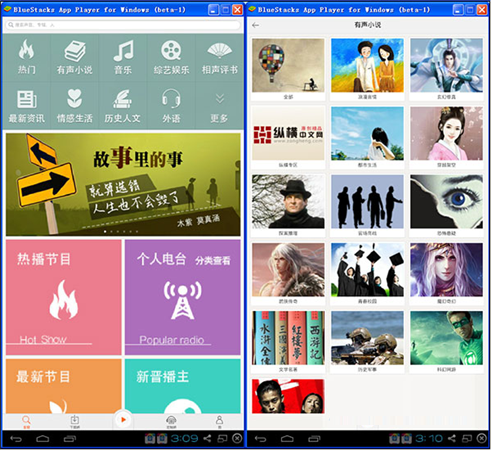491x450 pixels.
Task: Open the 外语 headphones category
Action: (171, 106)
